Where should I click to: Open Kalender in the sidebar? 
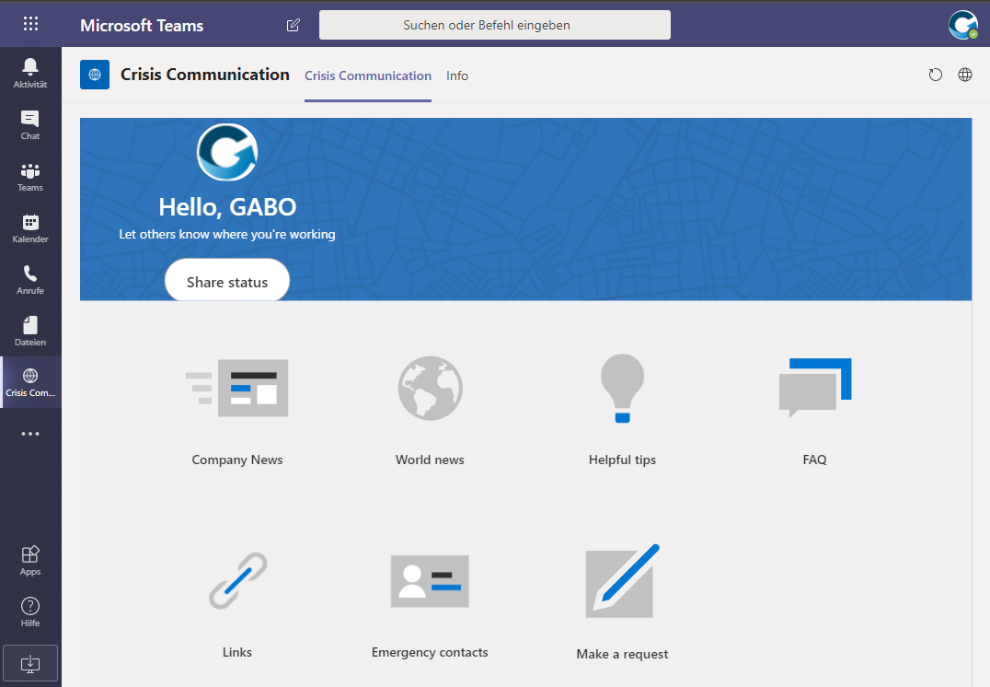coord(30,228)
